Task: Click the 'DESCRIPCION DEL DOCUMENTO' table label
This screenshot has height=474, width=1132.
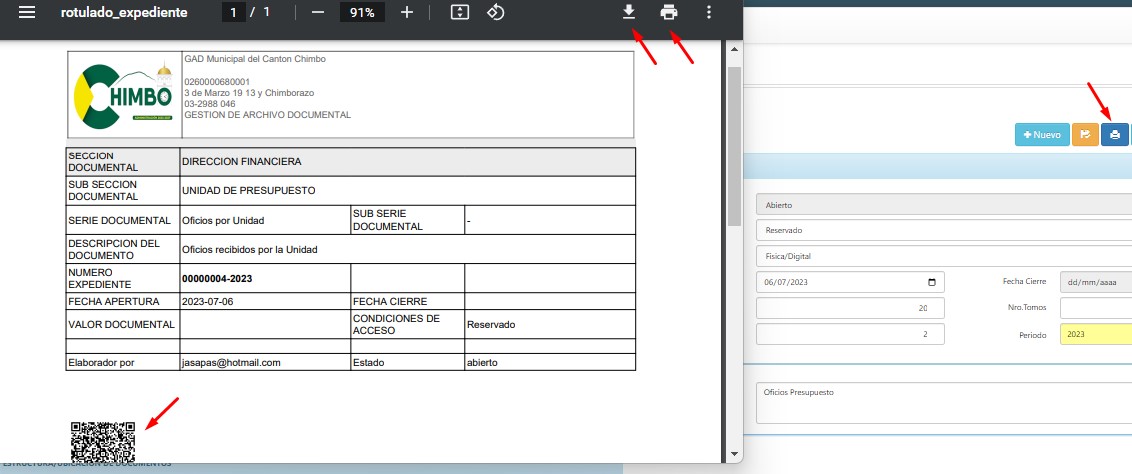Action: click(114, 250)
